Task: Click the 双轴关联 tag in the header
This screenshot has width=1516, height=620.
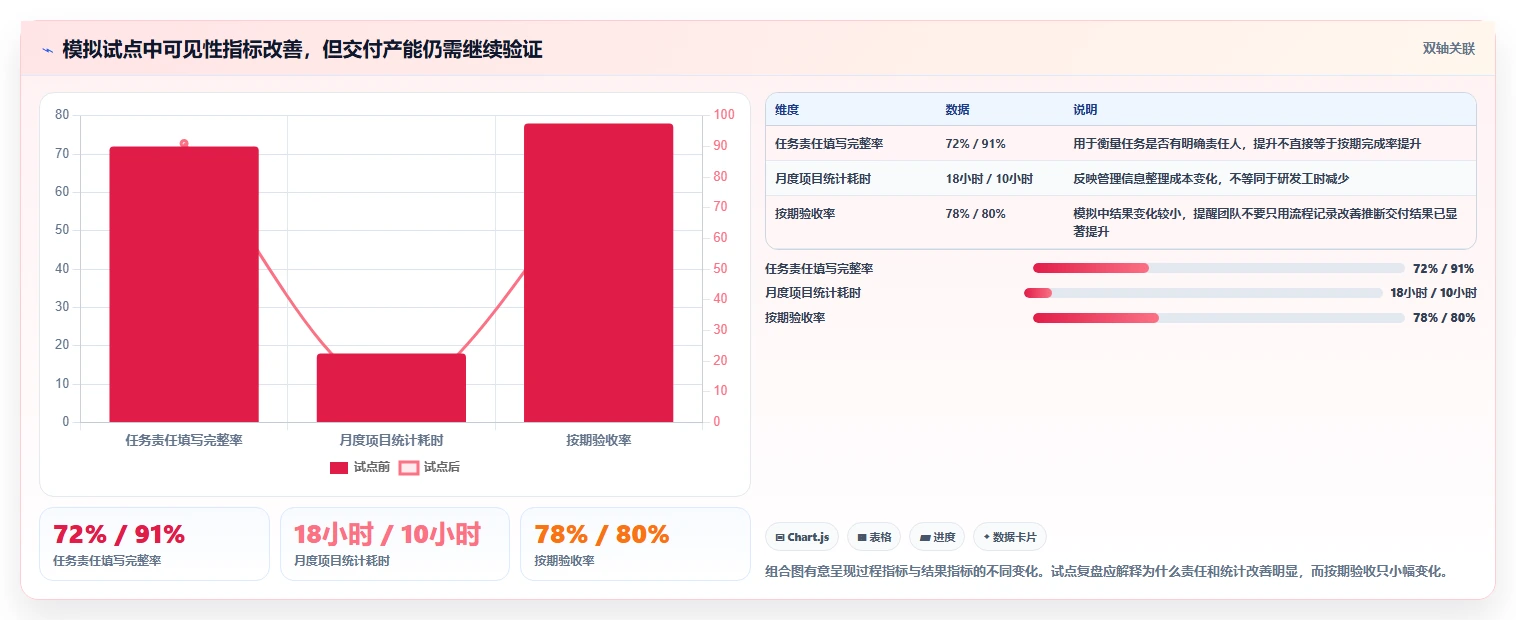Action: pyautogui.click(x=1449, y=49)
